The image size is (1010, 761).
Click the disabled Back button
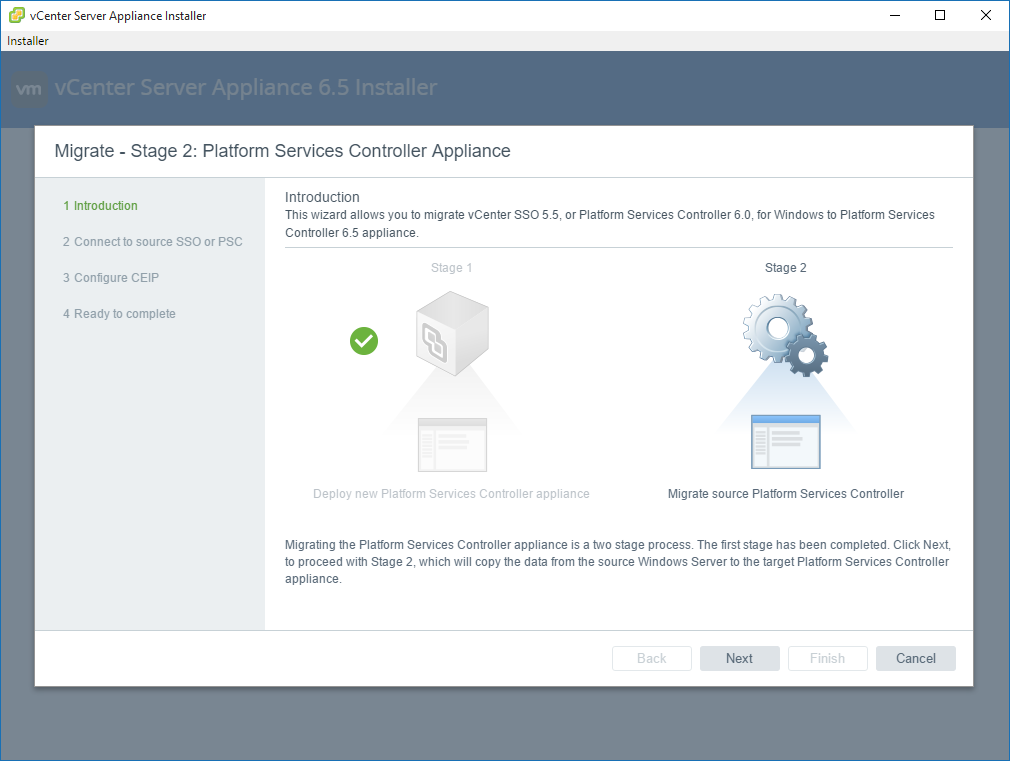coord(652,658)
